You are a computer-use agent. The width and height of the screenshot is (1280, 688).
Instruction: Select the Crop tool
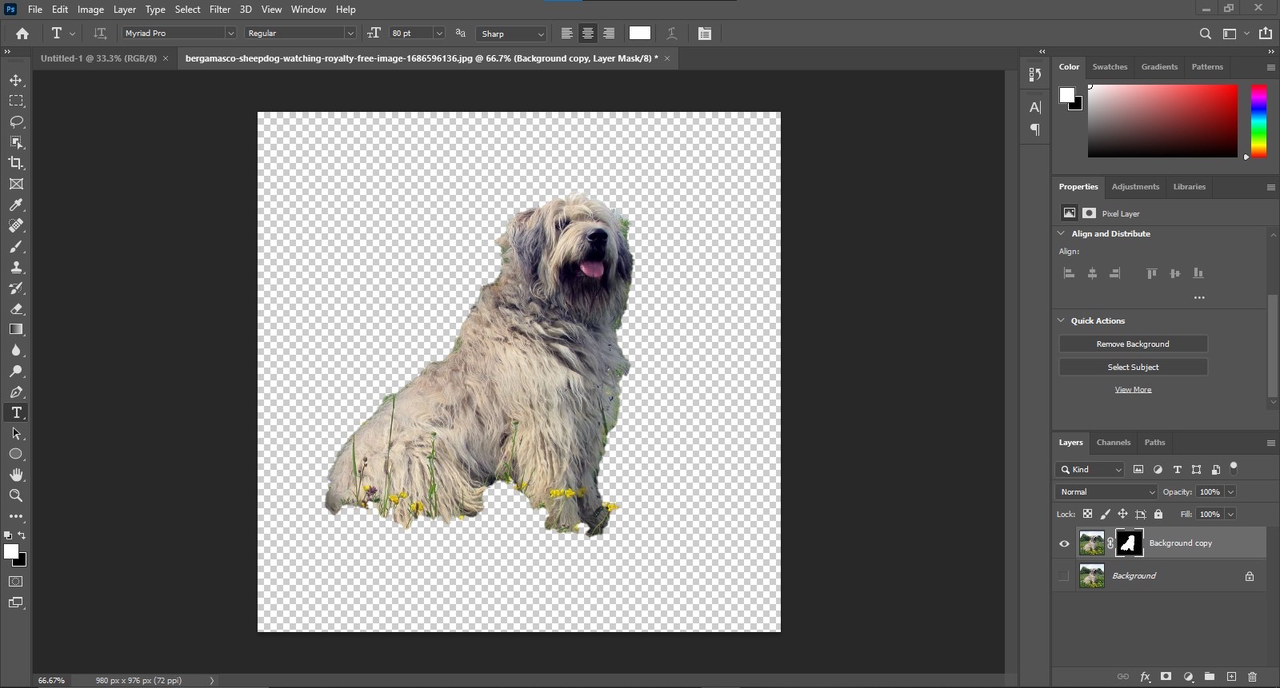[16, 163]
